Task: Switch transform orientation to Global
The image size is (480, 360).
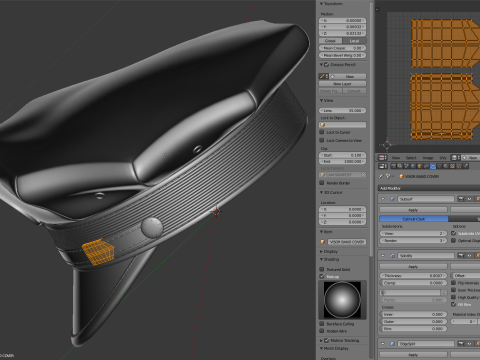Action: click(330, 41)
